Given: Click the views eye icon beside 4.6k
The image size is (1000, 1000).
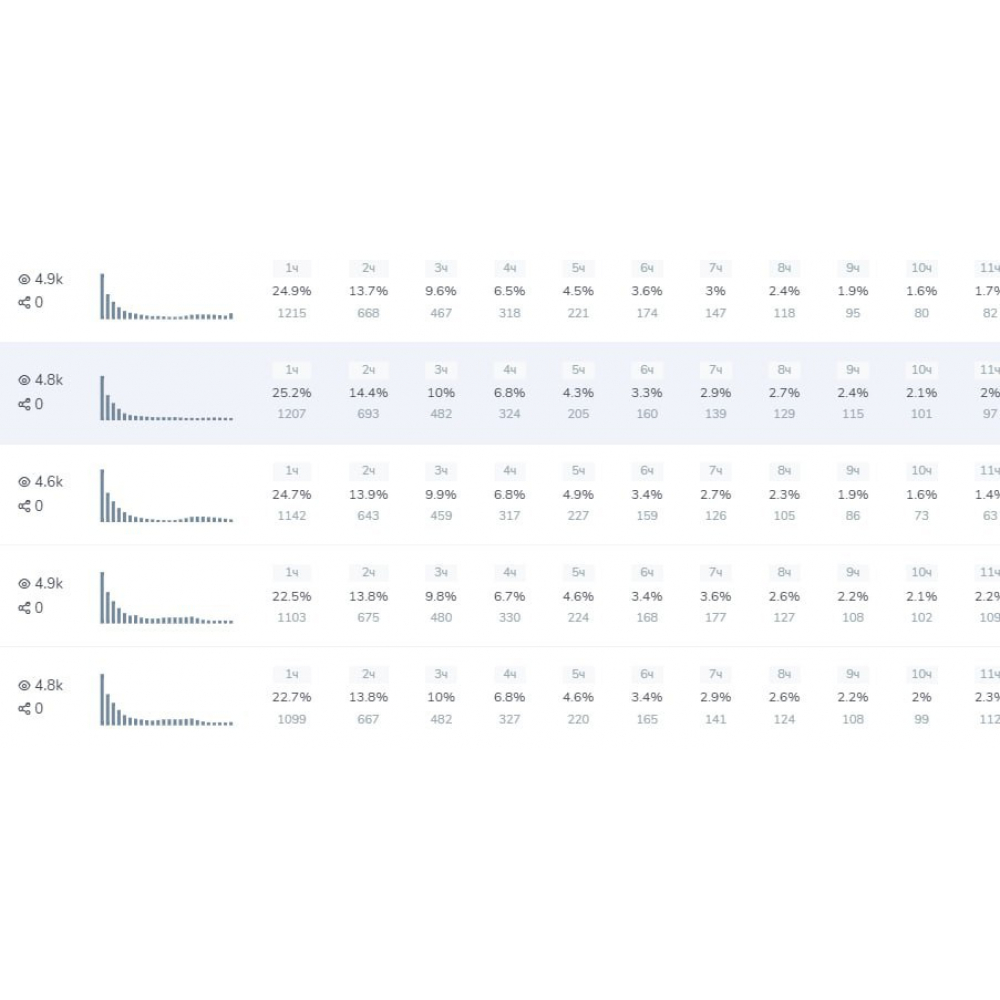Looking at the screenshot, I should point(24,482).
